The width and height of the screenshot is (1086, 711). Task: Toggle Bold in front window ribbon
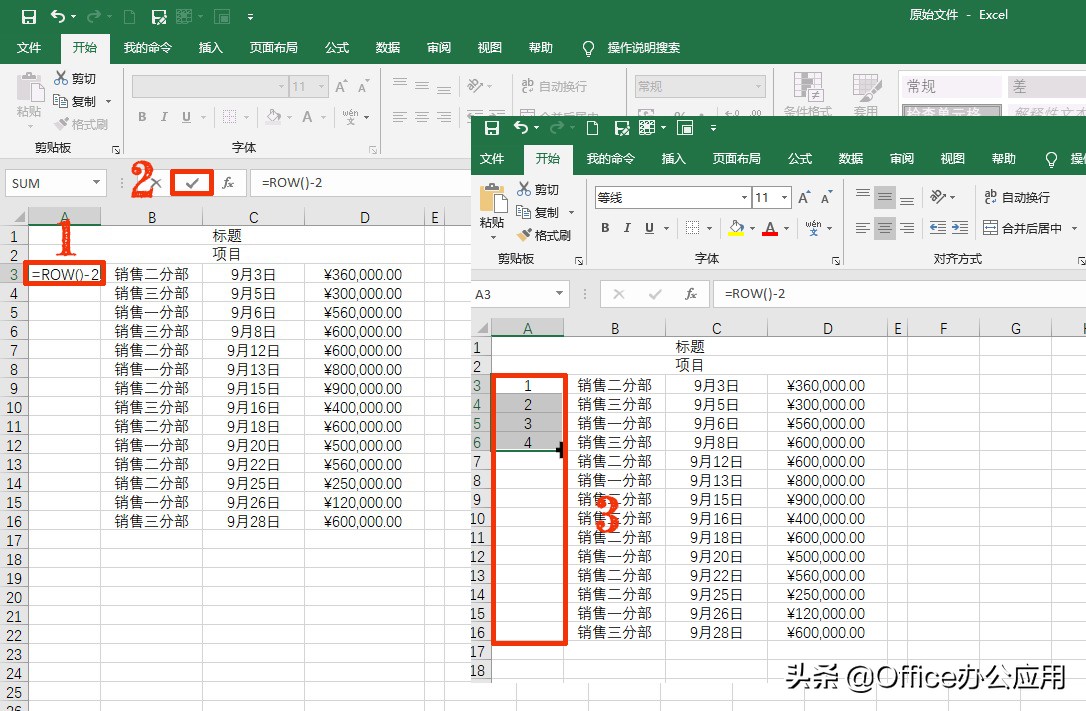click(605, 228)
